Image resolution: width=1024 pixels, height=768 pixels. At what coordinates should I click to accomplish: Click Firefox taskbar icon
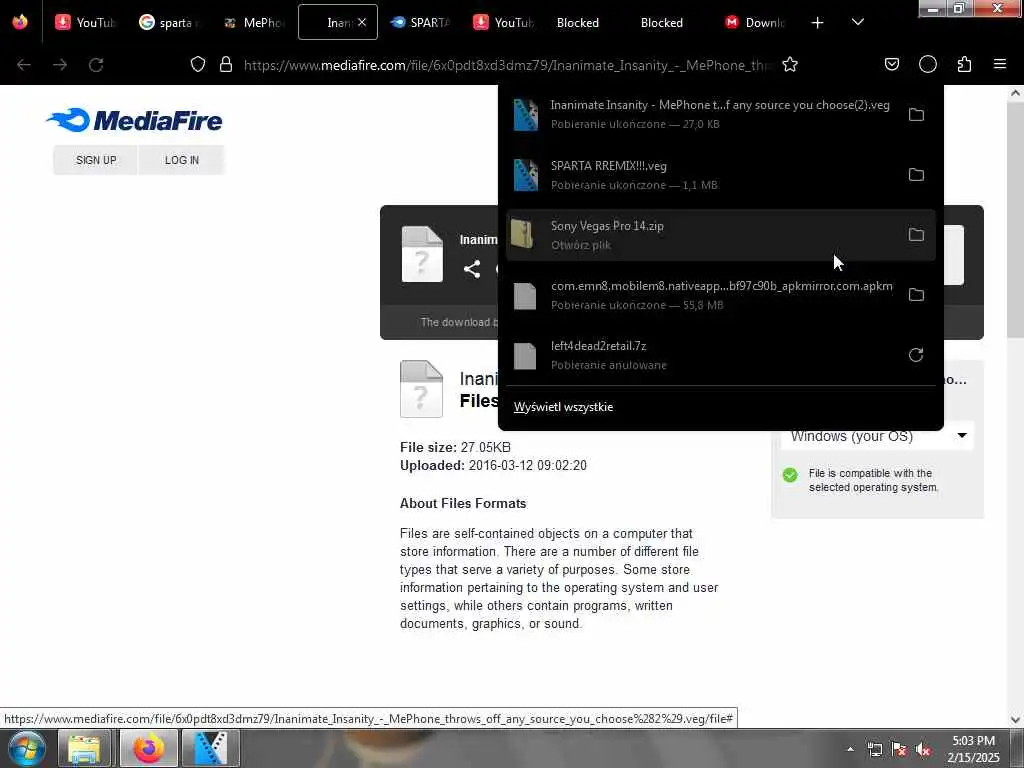(x=149, y=748)
